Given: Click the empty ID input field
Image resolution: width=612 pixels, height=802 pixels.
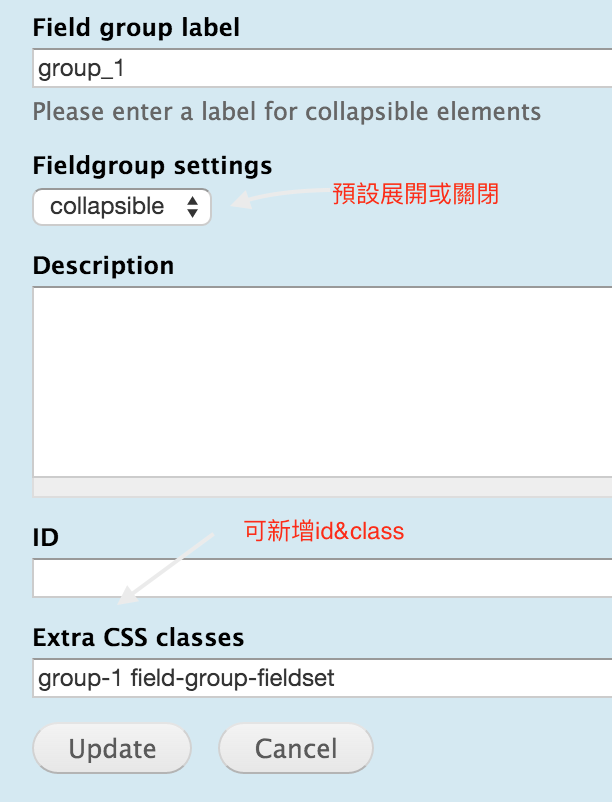Looking at the screenshot, I should point(322,578).
